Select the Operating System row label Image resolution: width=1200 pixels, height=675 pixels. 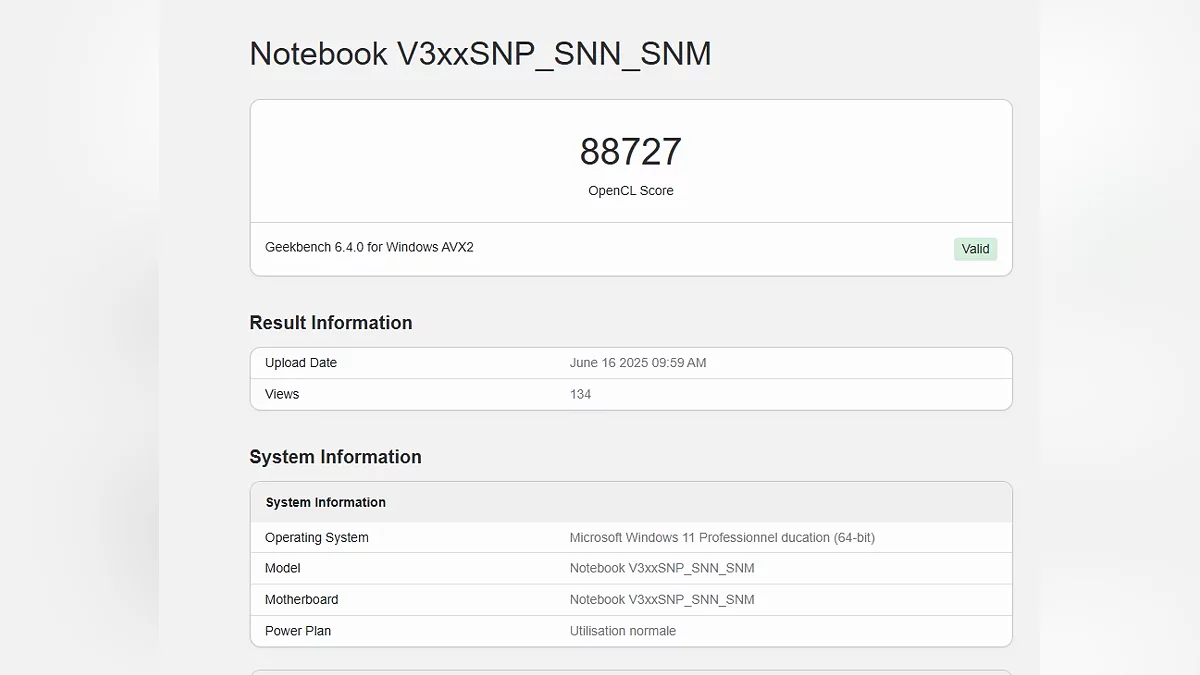[x=317, y=538]
